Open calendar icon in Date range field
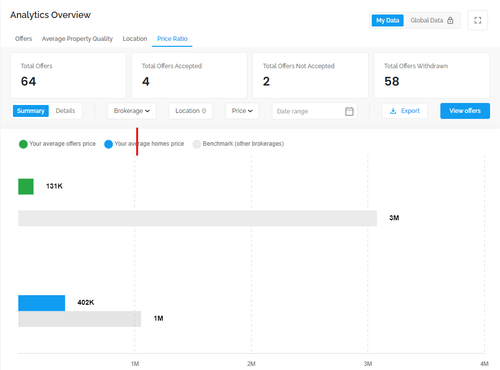 click(x=349, y=111)
